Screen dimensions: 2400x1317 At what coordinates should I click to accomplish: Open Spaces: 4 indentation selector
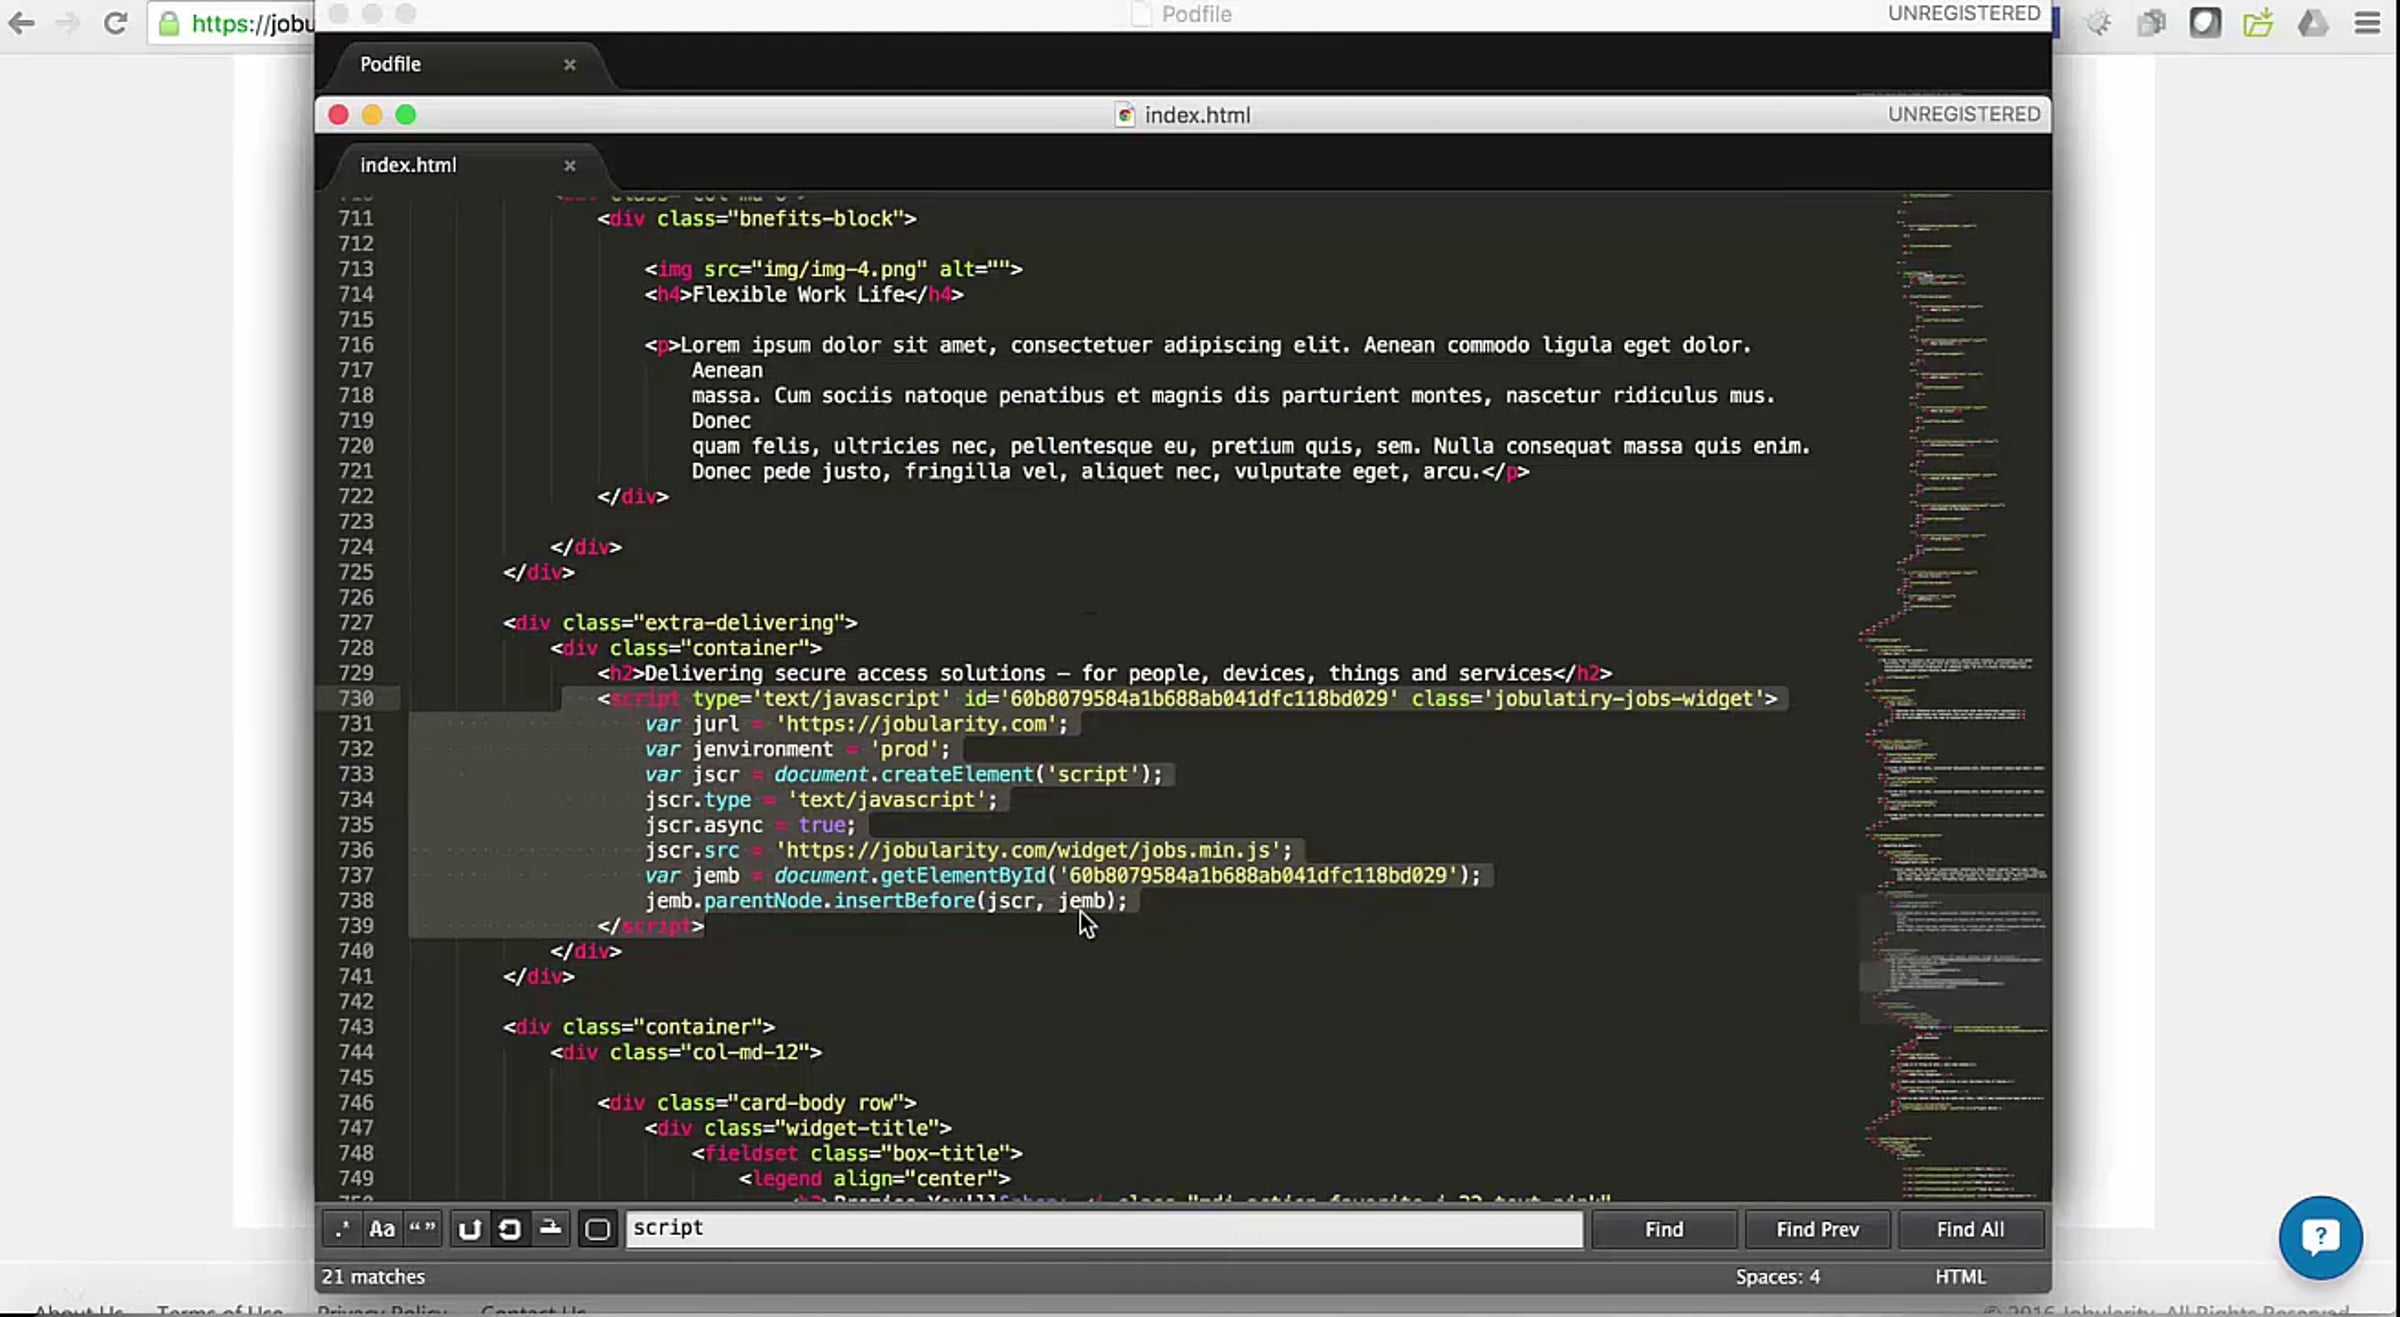tap(1777, 1277)
